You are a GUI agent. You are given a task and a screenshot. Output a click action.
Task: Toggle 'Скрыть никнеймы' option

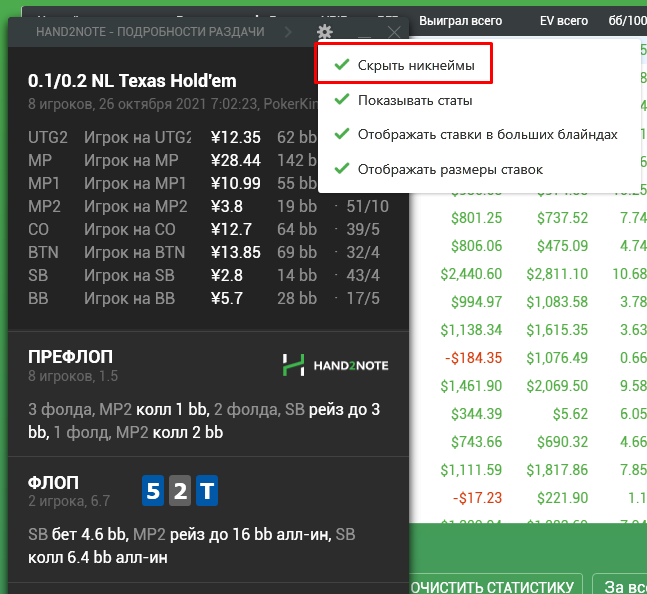click(x=404, y=65)
